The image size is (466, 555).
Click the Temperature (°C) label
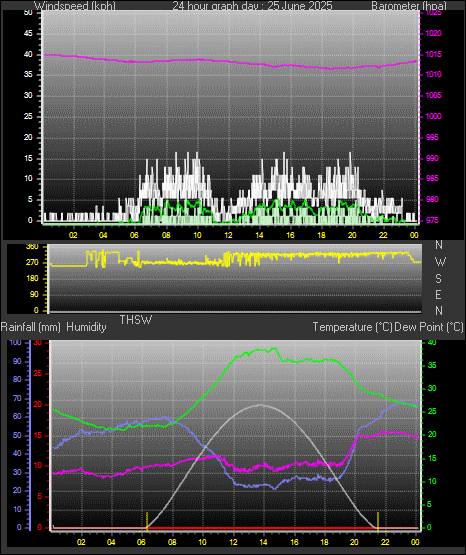pyautogui.click(x=352, y=327)
